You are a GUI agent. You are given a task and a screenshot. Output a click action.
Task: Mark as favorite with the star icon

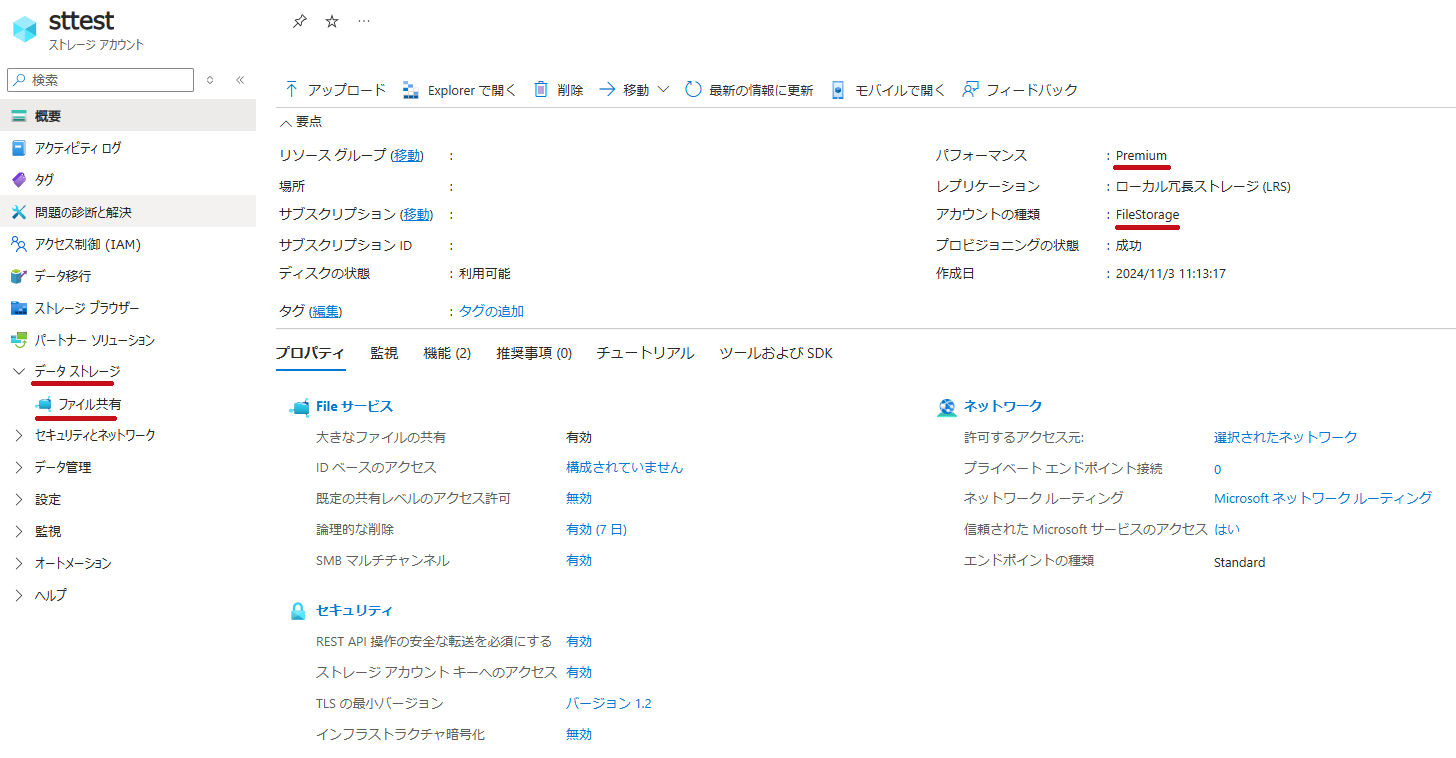(x=332, y=21)
